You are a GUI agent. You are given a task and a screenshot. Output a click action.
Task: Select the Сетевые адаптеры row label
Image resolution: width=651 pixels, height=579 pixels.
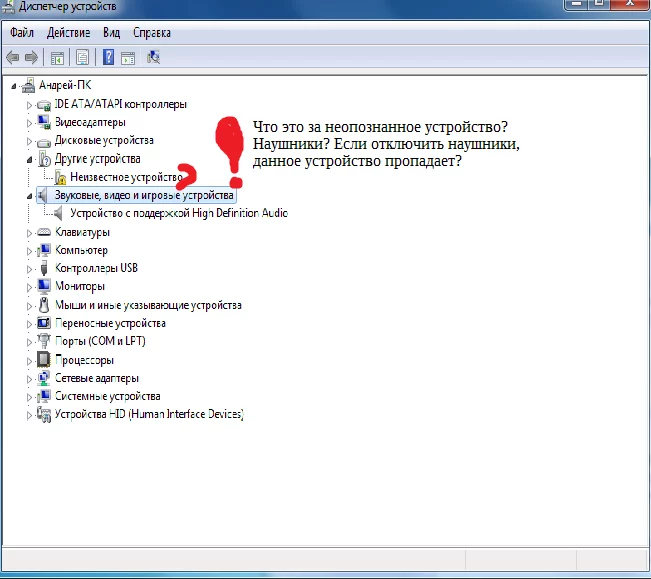[x=97, y=378]
